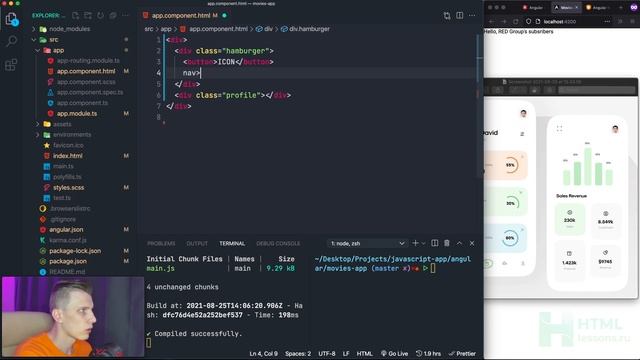This screenshot has height=360, width=640.
Task: Maximize the terminal panel with caret
Action: [x=459, y=243]
